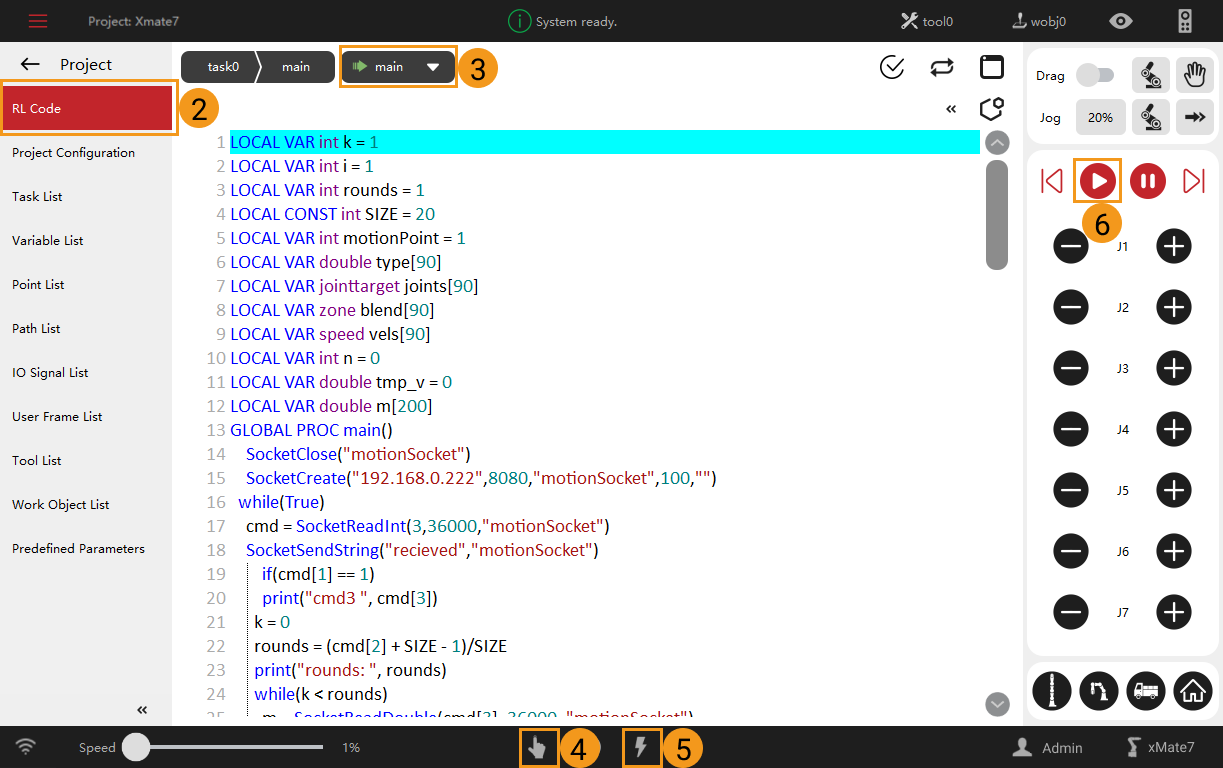Screen dimensions: 1223x768
Task: Click the robot icon beside Drag
Action: (x=1151, y=75)
